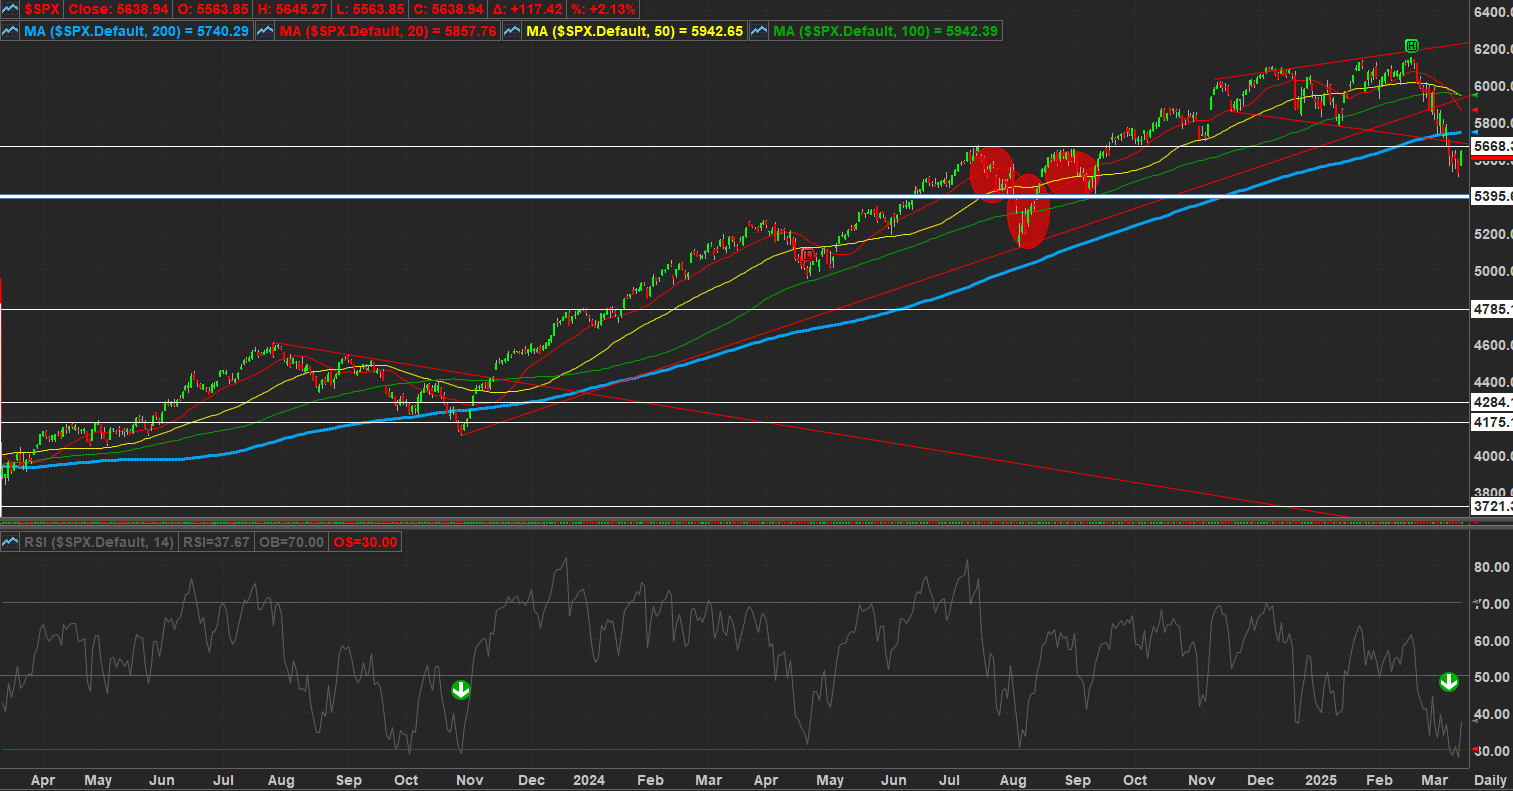Select the $SPX symbol label
1513x791 pixels.
tap(44, 8)
